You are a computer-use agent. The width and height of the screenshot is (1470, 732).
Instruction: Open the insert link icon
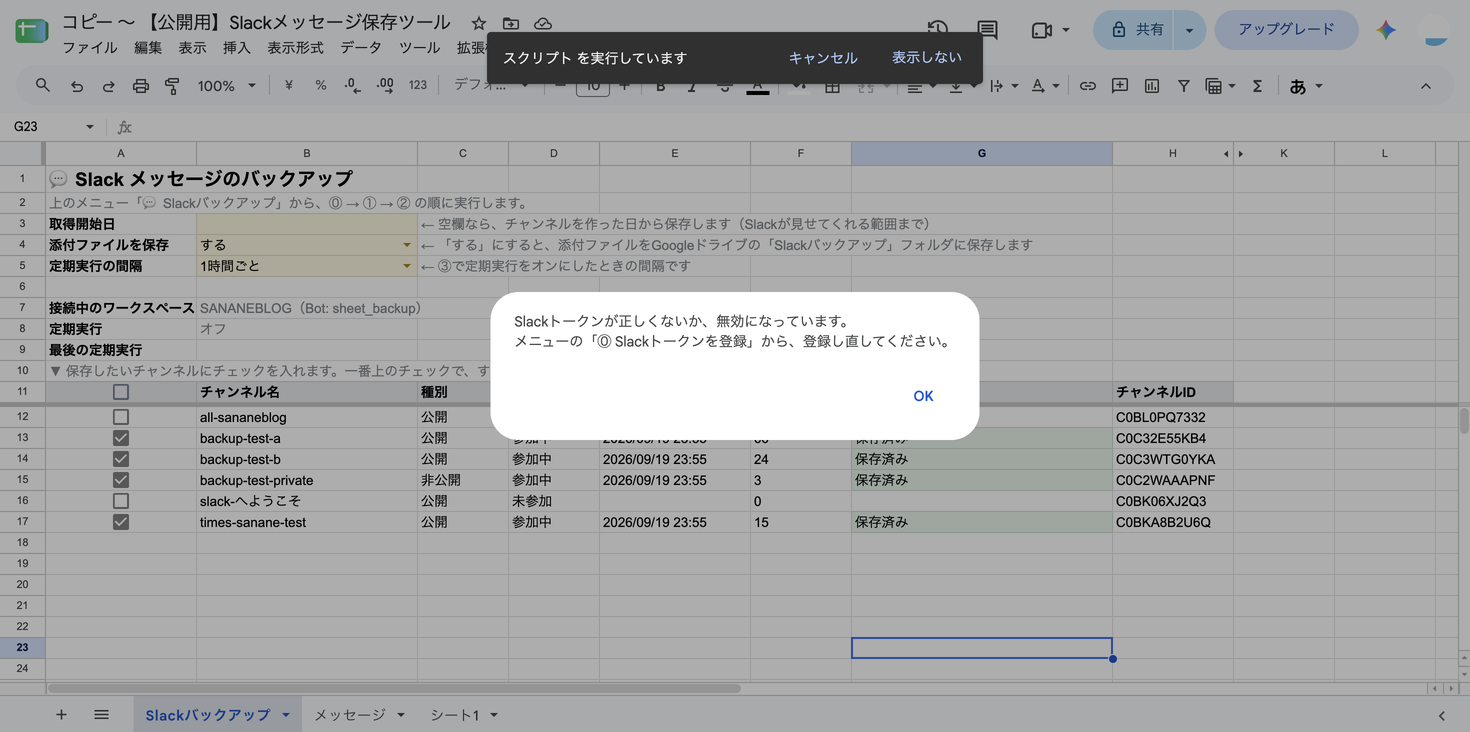(x=1087, y=86)
